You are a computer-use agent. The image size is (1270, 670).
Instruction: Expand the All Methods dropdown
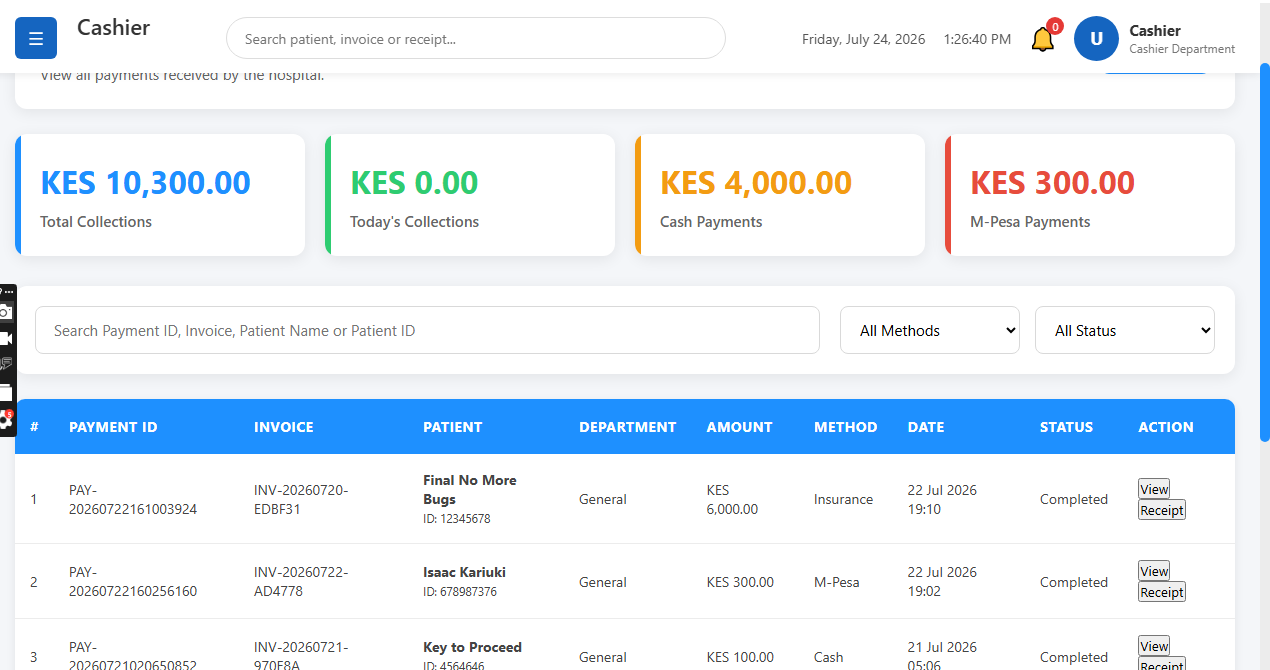click(930, 330)
